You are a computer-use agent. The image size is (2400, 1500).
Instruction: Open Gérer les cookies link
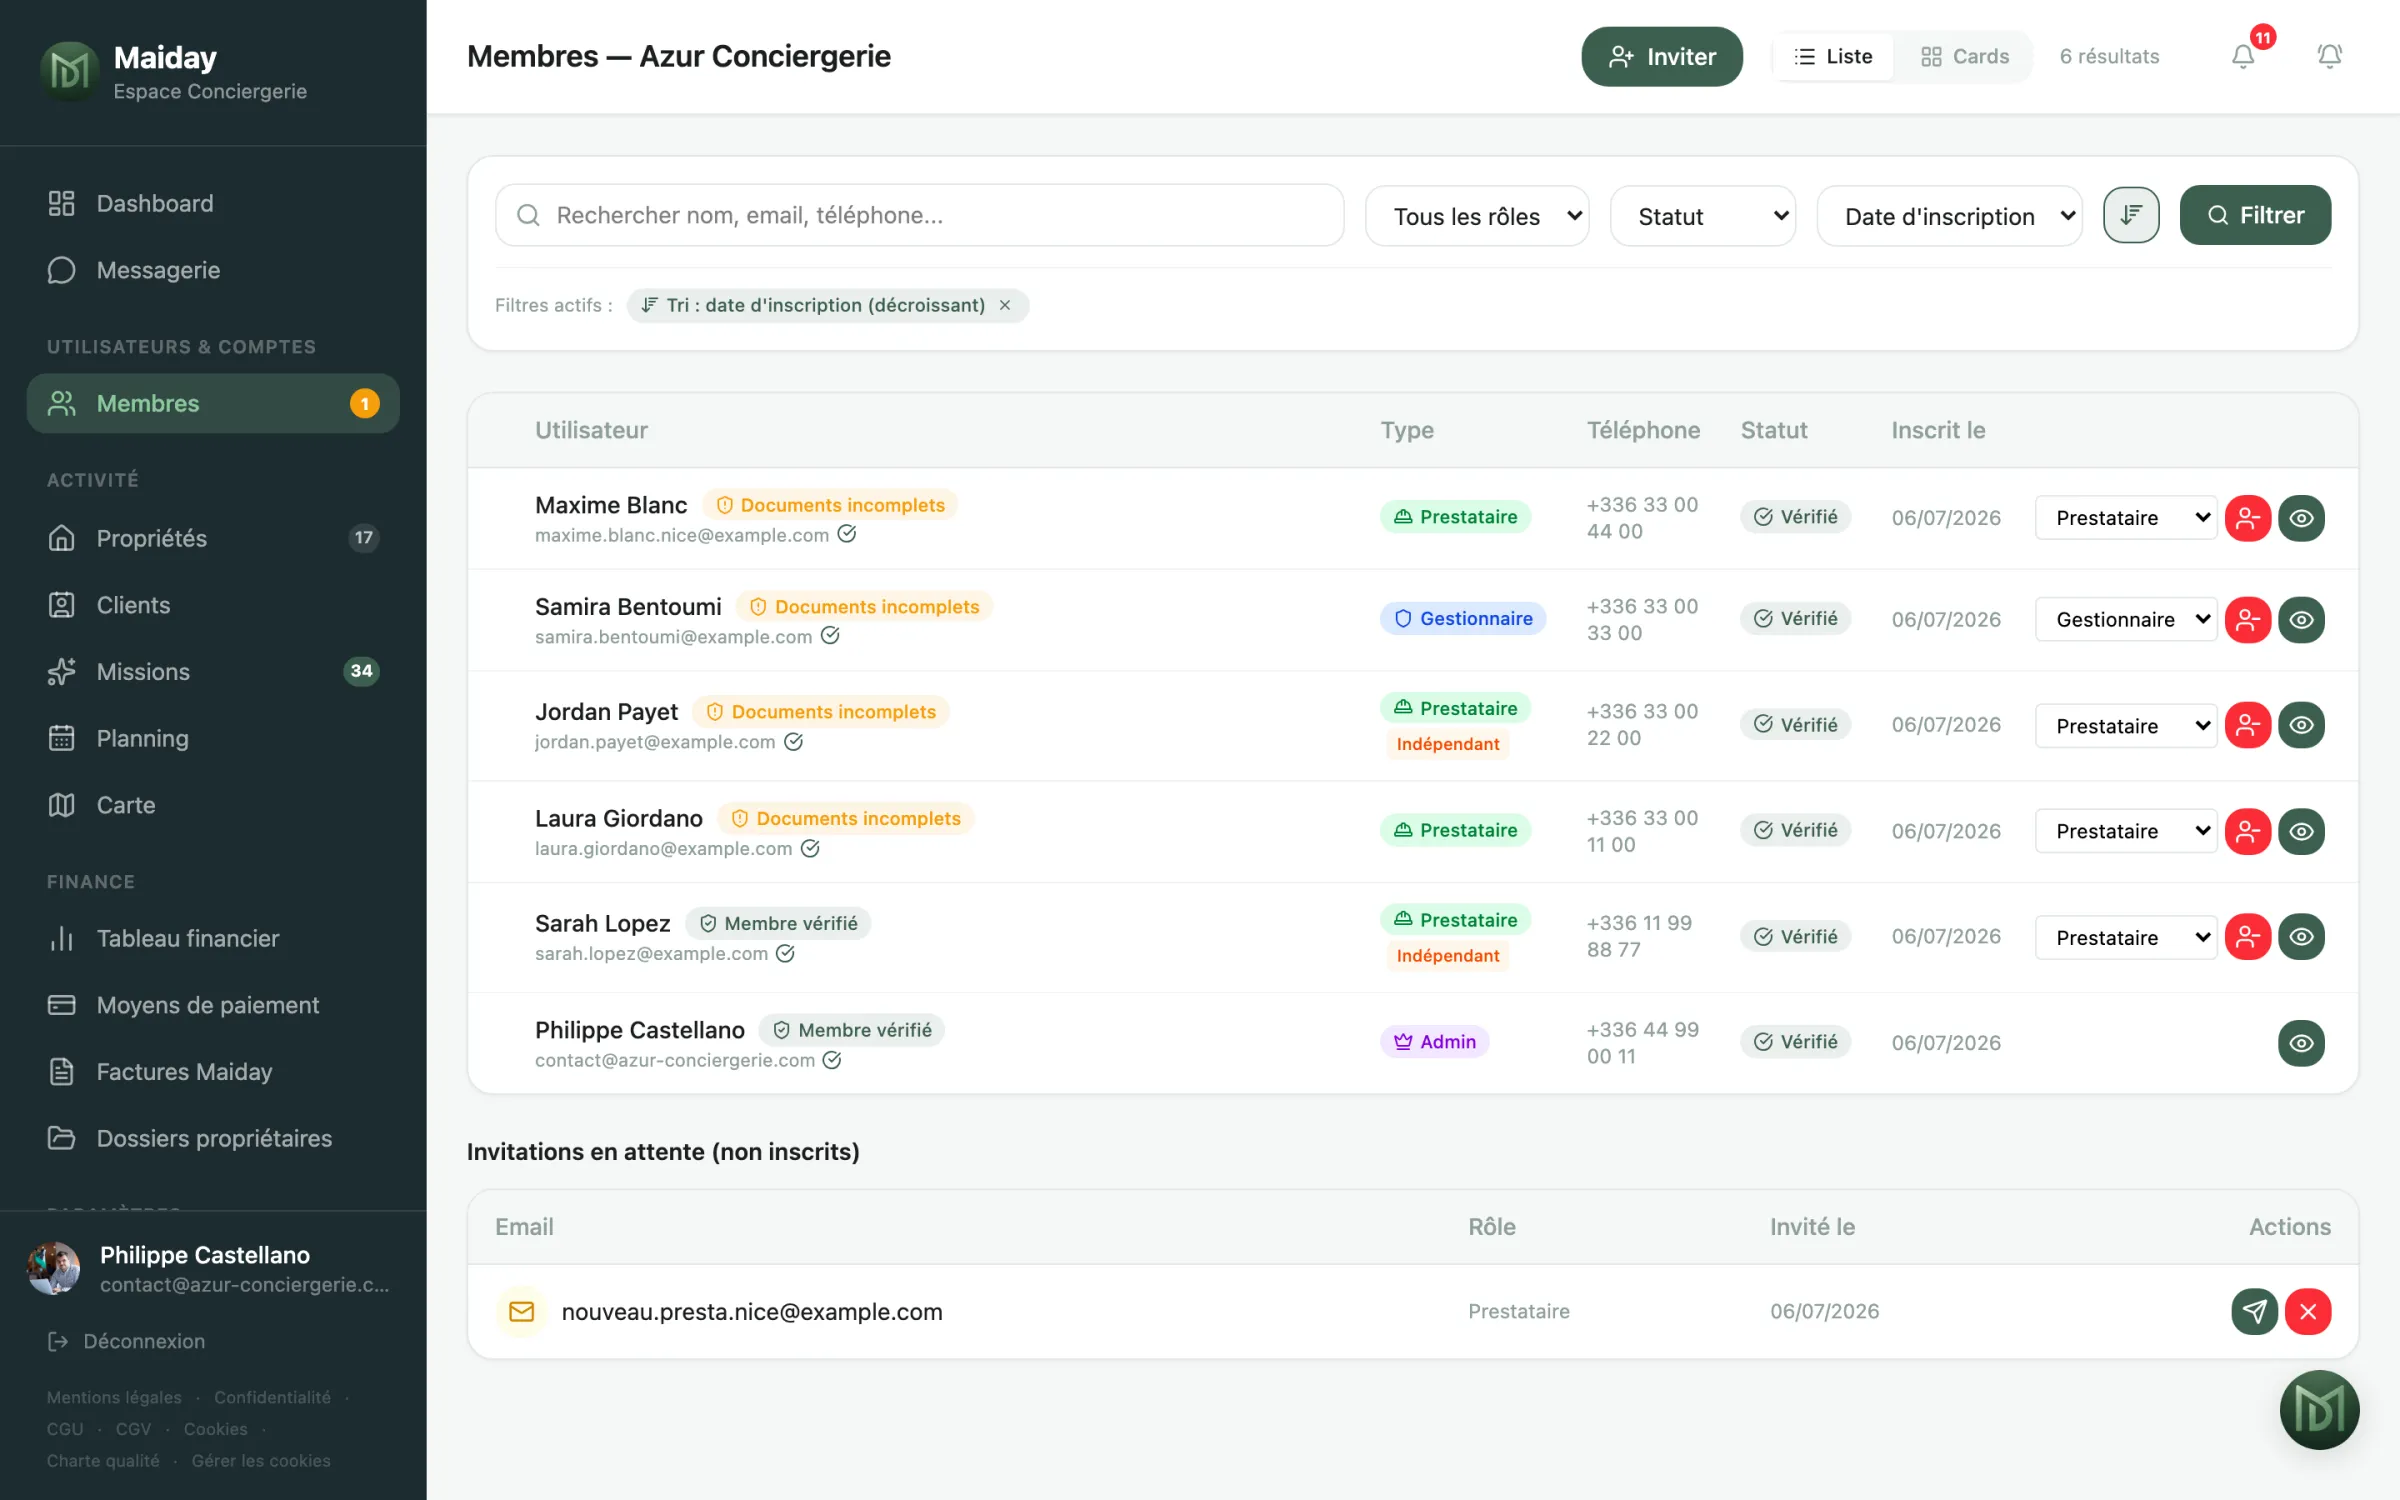pos(260,1461)
